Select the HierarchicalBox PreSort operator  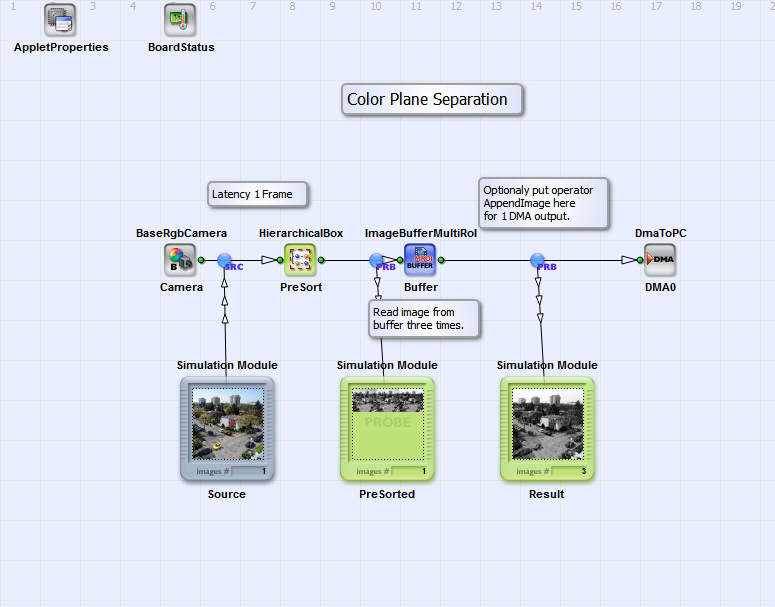pos(300,260)
